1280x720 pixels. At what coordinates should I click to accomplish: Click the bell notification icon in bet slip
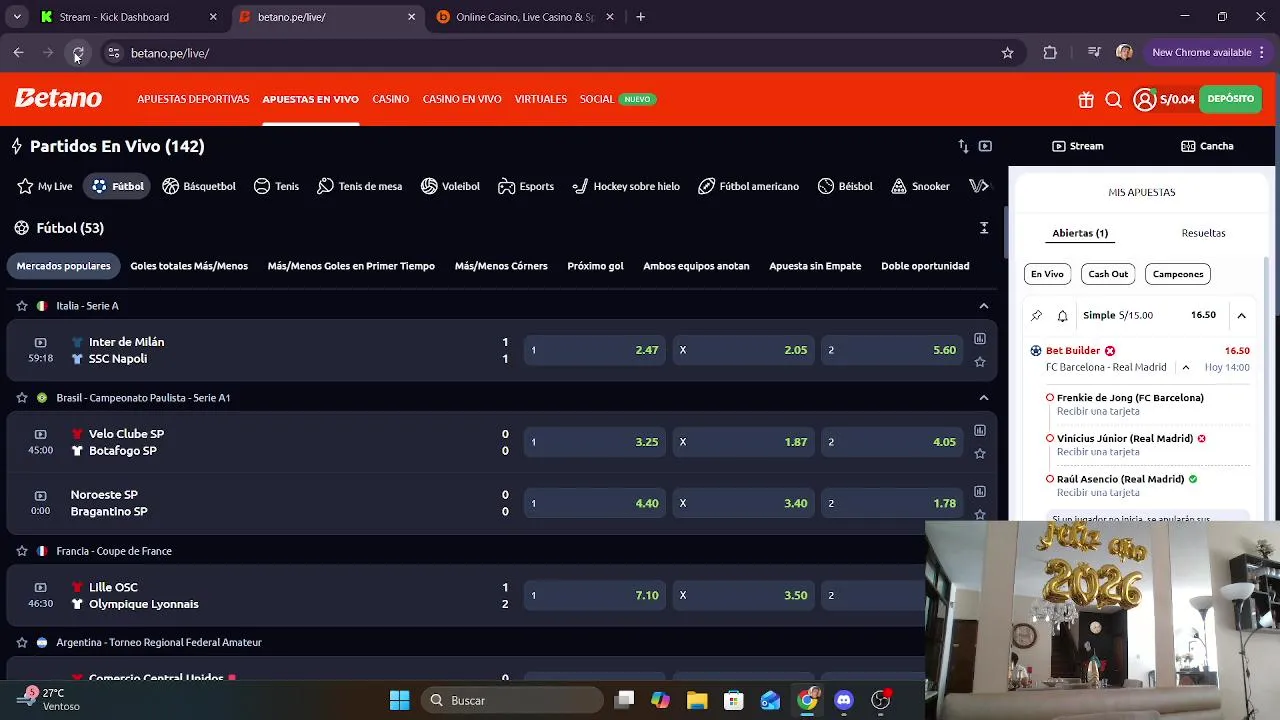[1062, 315]
